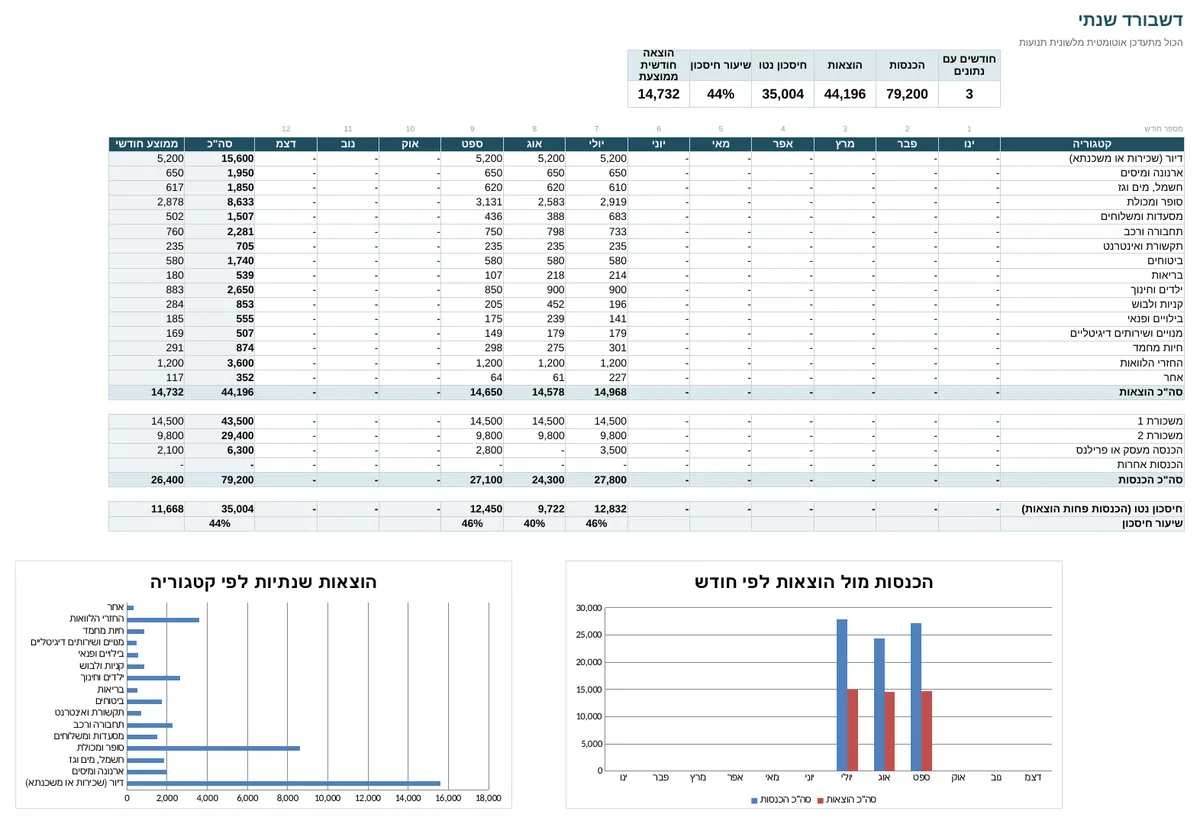The height and width of the screenshot is (824, 1200).
Task: Click the red "סה"כ הוצאות" legend swatch
Action: (x=821, y=799)
